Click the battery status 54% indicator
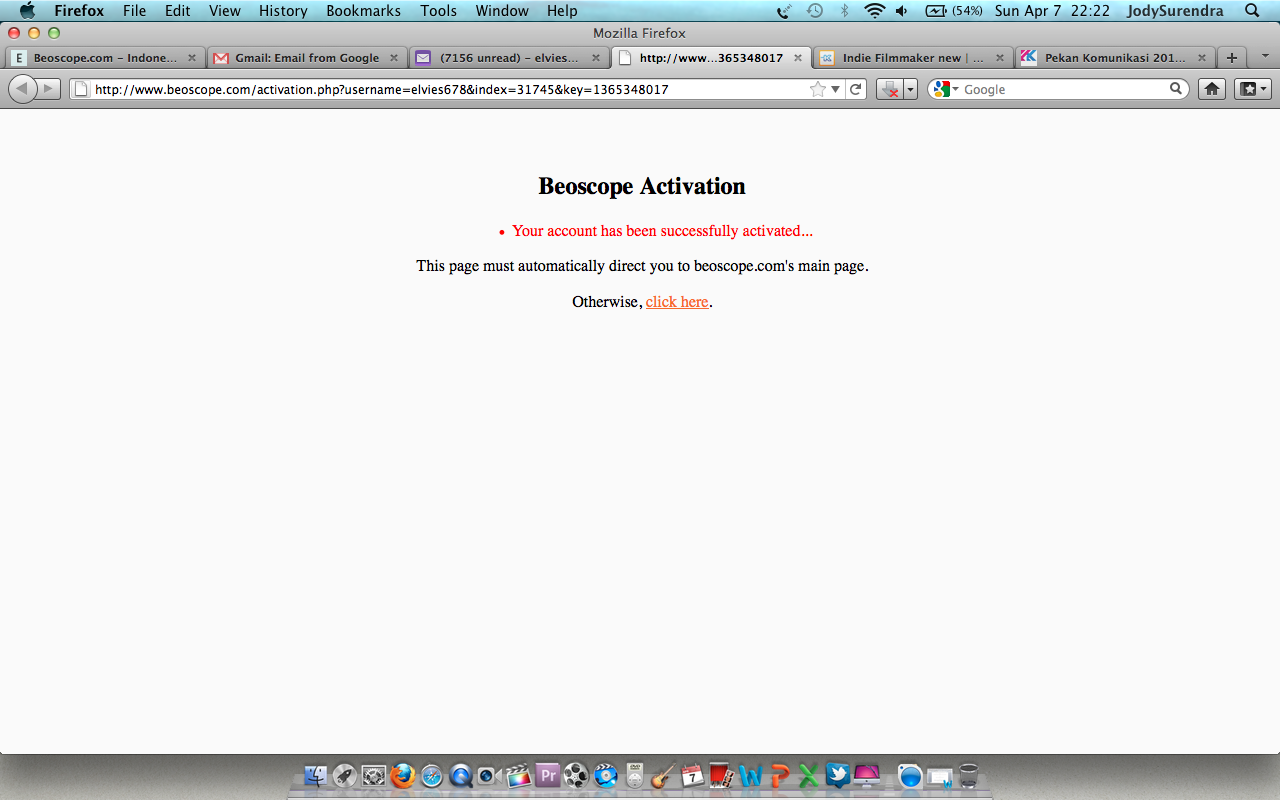The width and height of the screenshot is (1280, 800). (955, 11)
